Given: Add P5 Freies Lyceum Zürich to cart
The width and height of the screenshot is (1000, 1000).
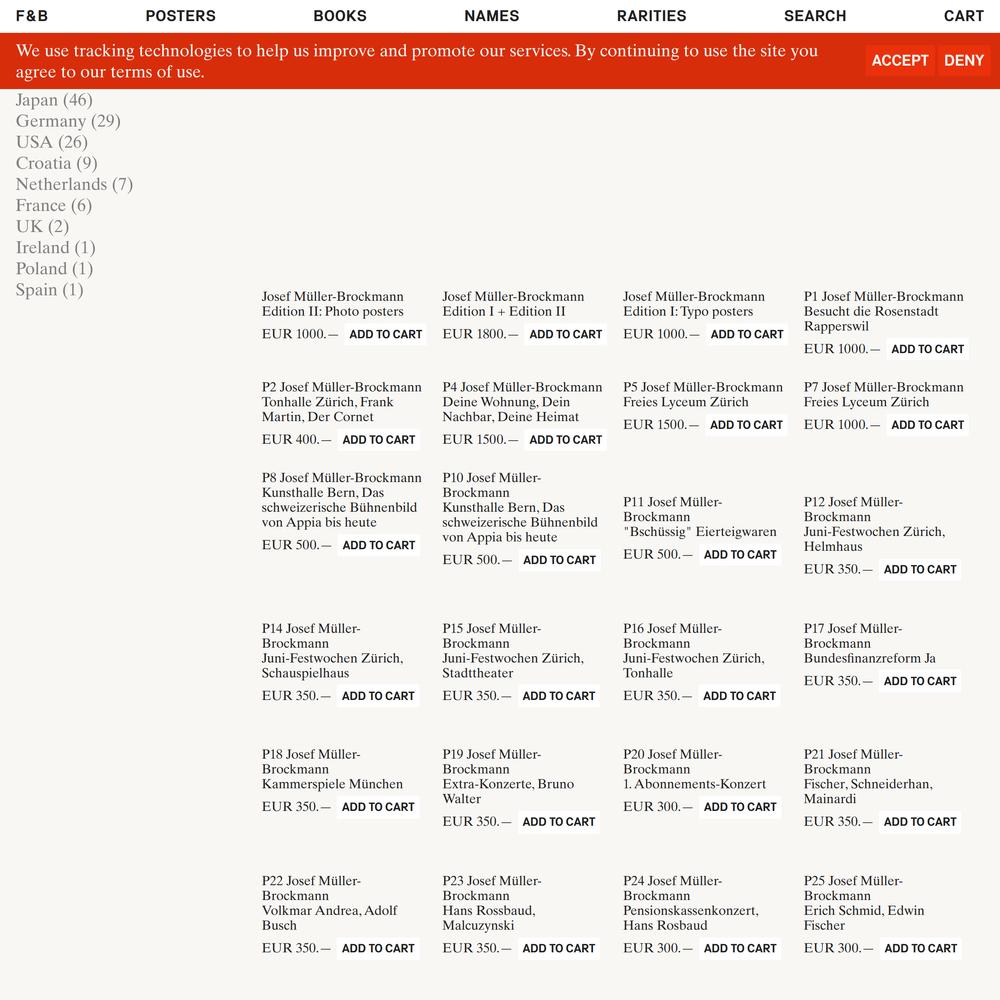Looking at the screenshot, I should tap(746, 425).
